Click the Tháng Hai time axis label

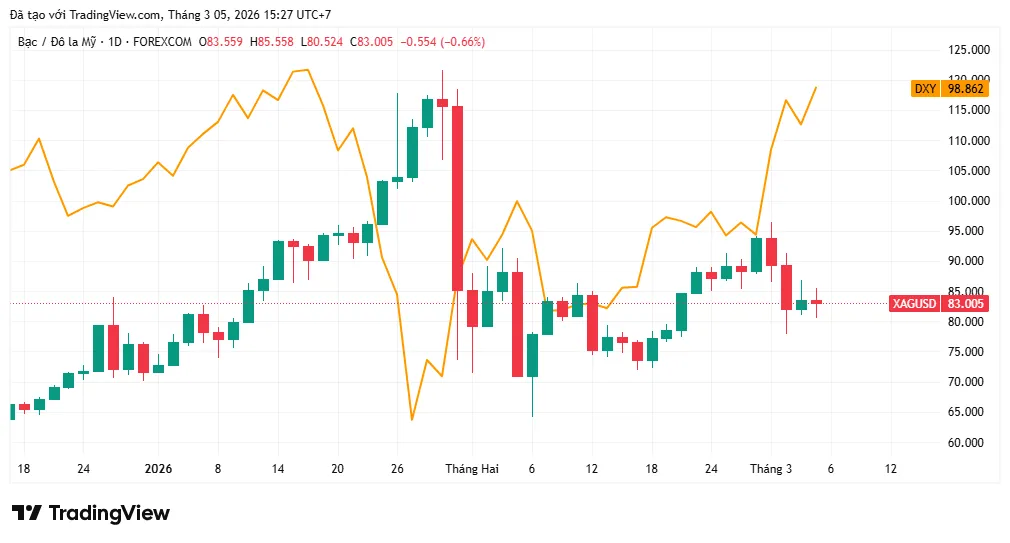click(x=472, y=469)
